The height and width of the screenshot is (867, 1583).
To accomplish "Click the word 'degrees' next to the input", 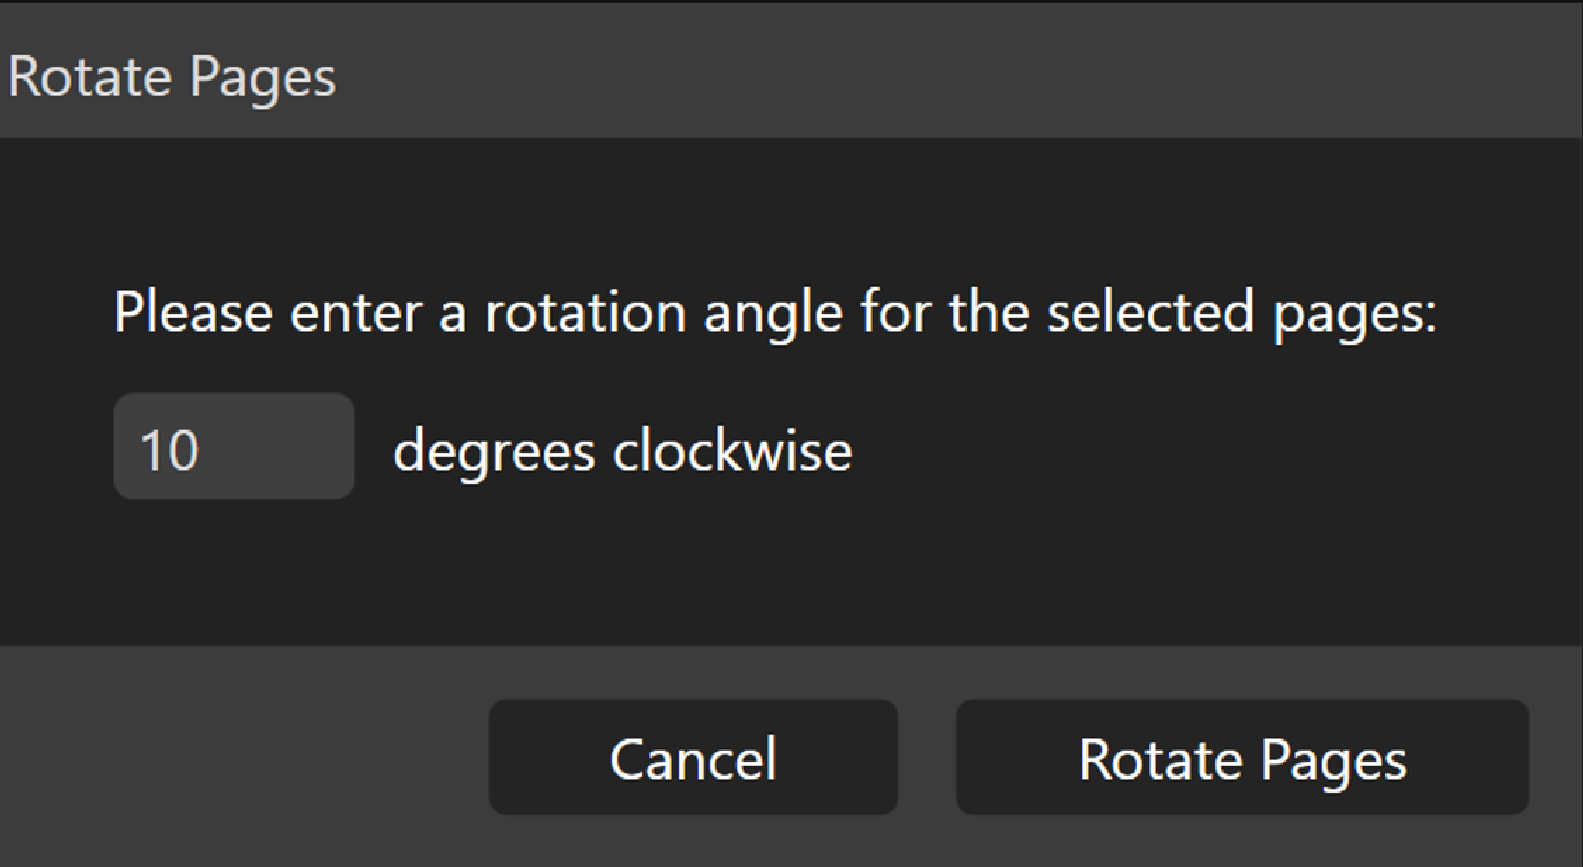I will (x=494, y=452).
